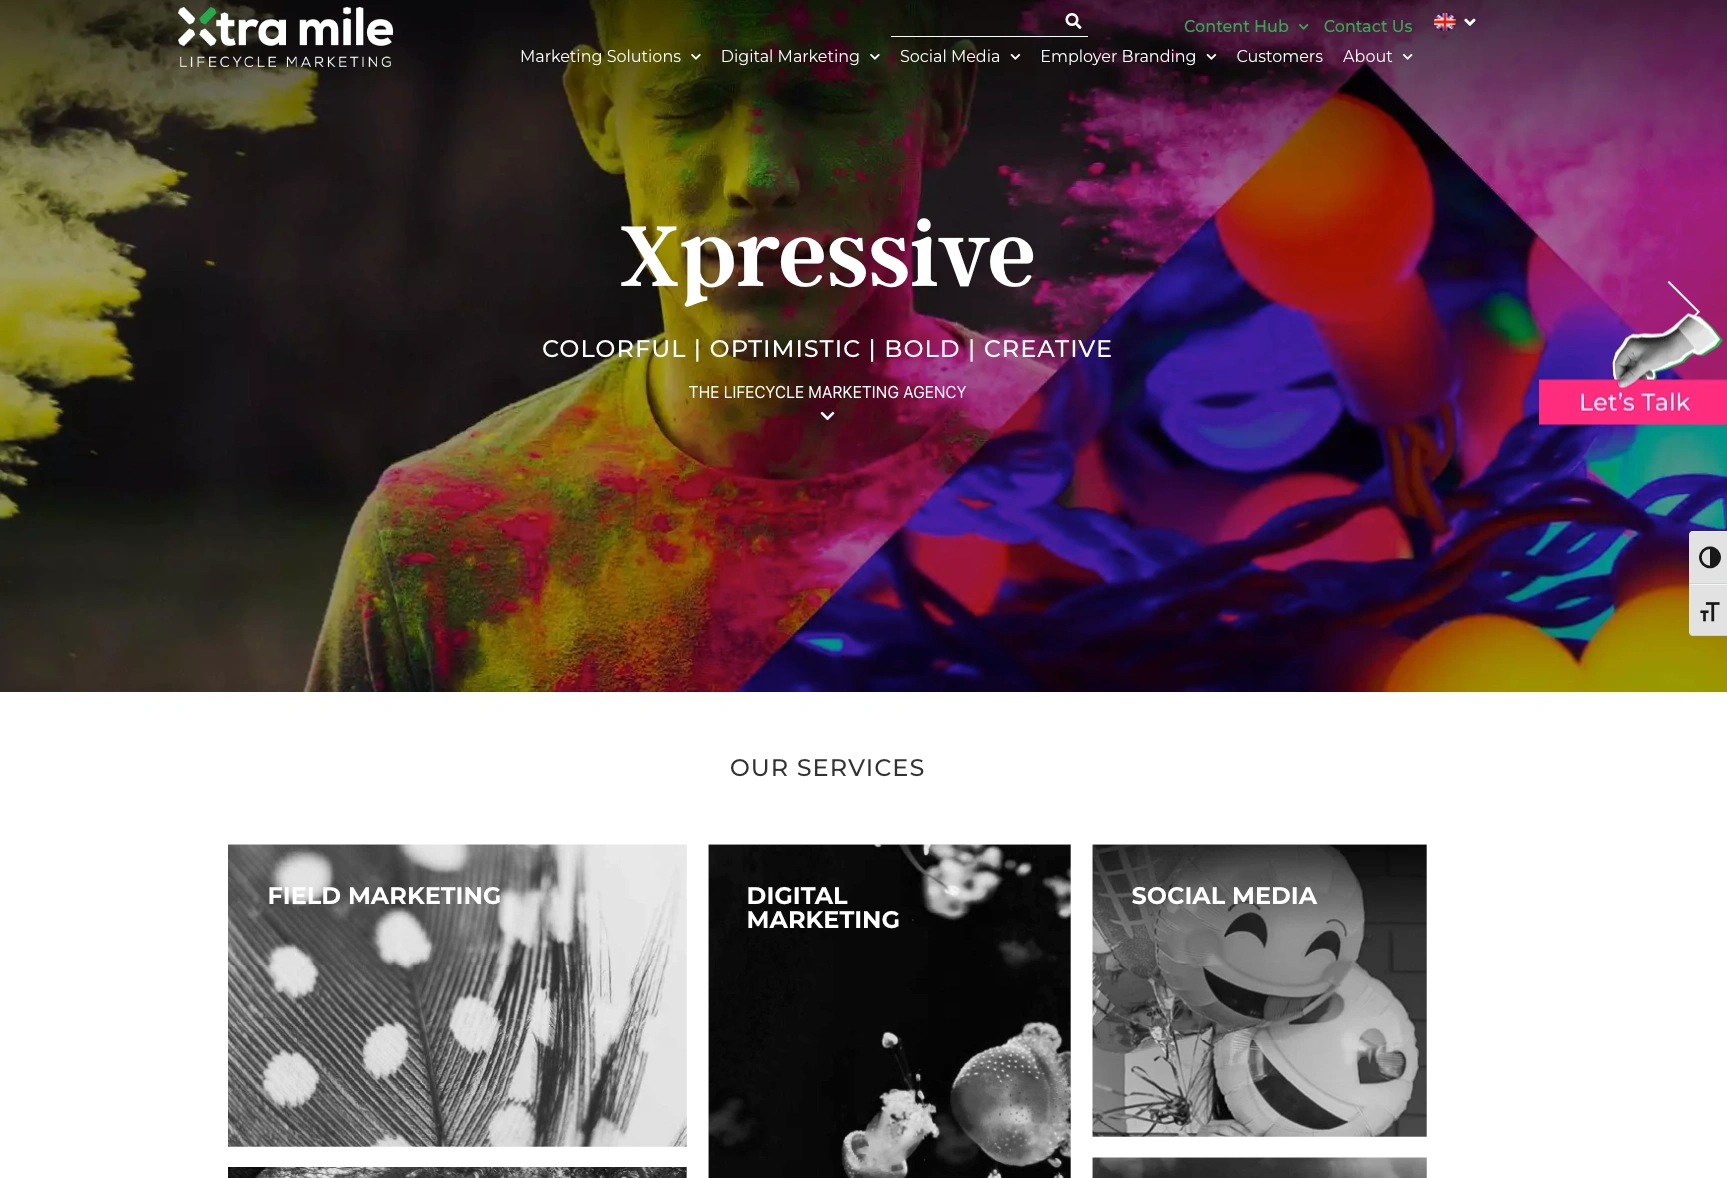The width and height of the screenshot is (1727, 1178).
Task: Go to Contact Us link
Action: pos(1367,26)
